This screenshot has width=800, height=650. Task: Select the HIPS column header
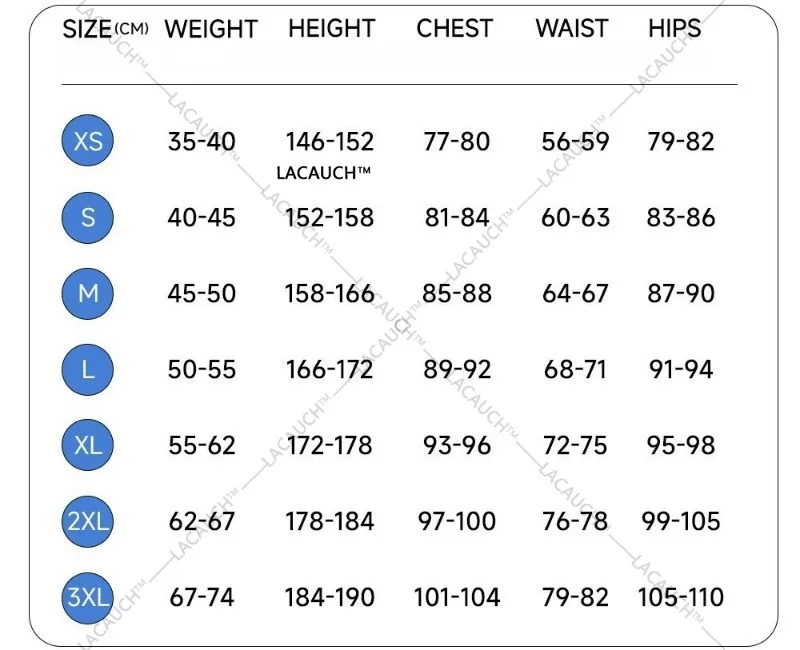click(x=675, y=29)
